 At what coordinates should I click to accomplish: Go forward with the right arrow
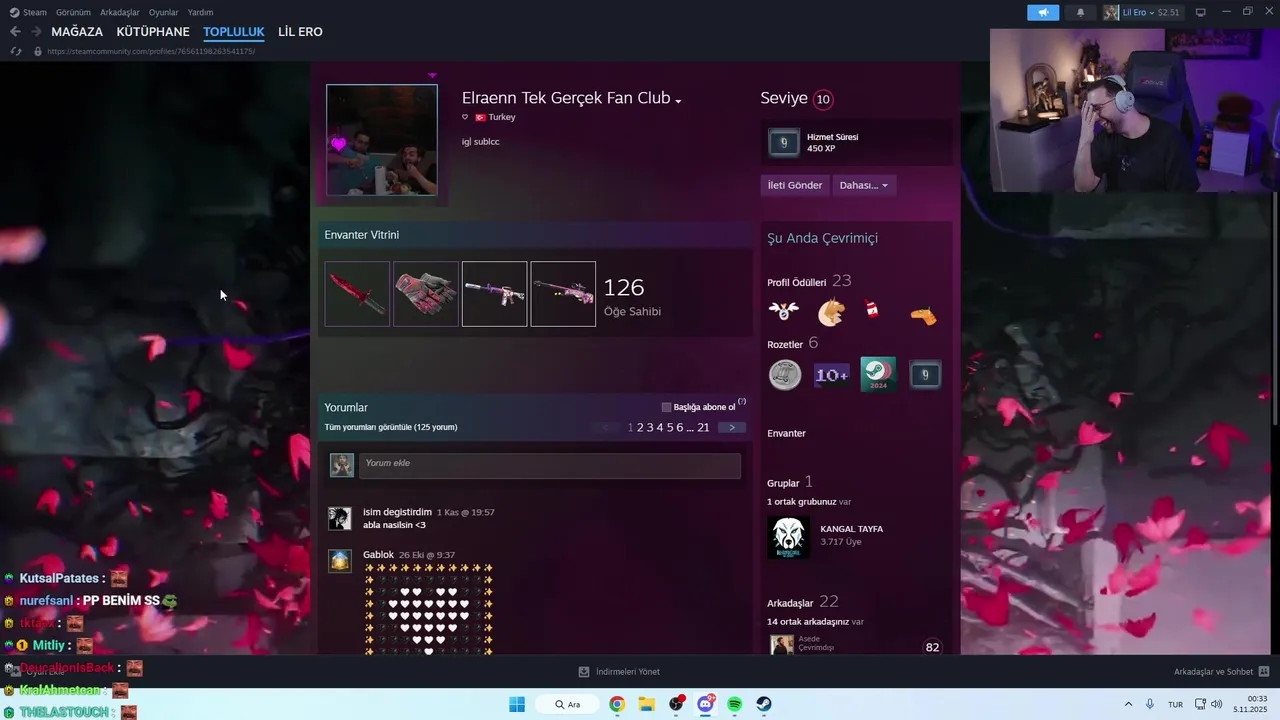tap(36, 32)
